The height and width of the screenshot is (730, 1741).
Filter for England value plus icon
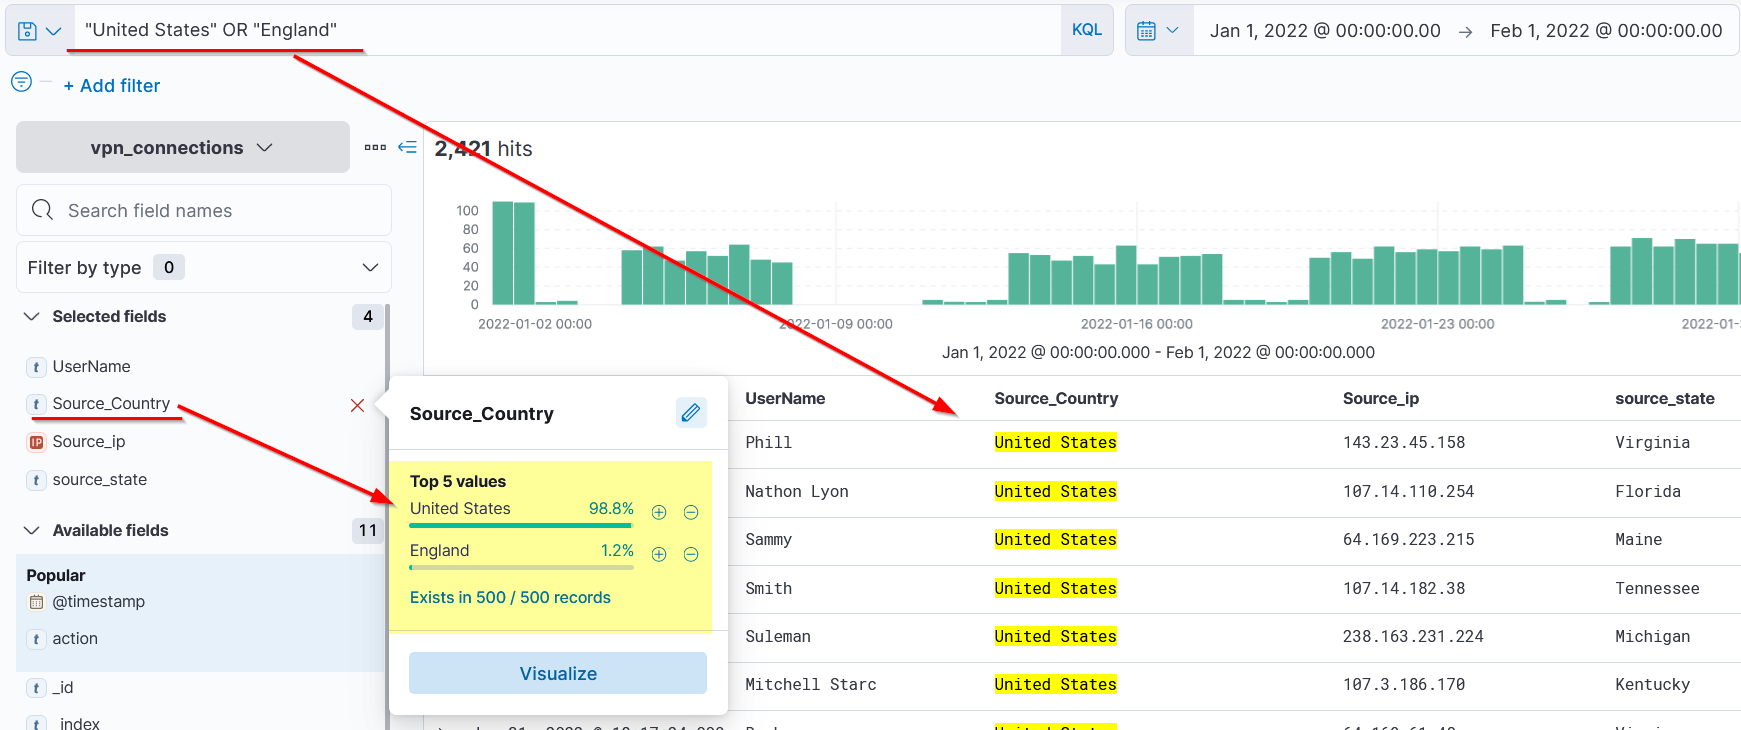click(659, 554)
